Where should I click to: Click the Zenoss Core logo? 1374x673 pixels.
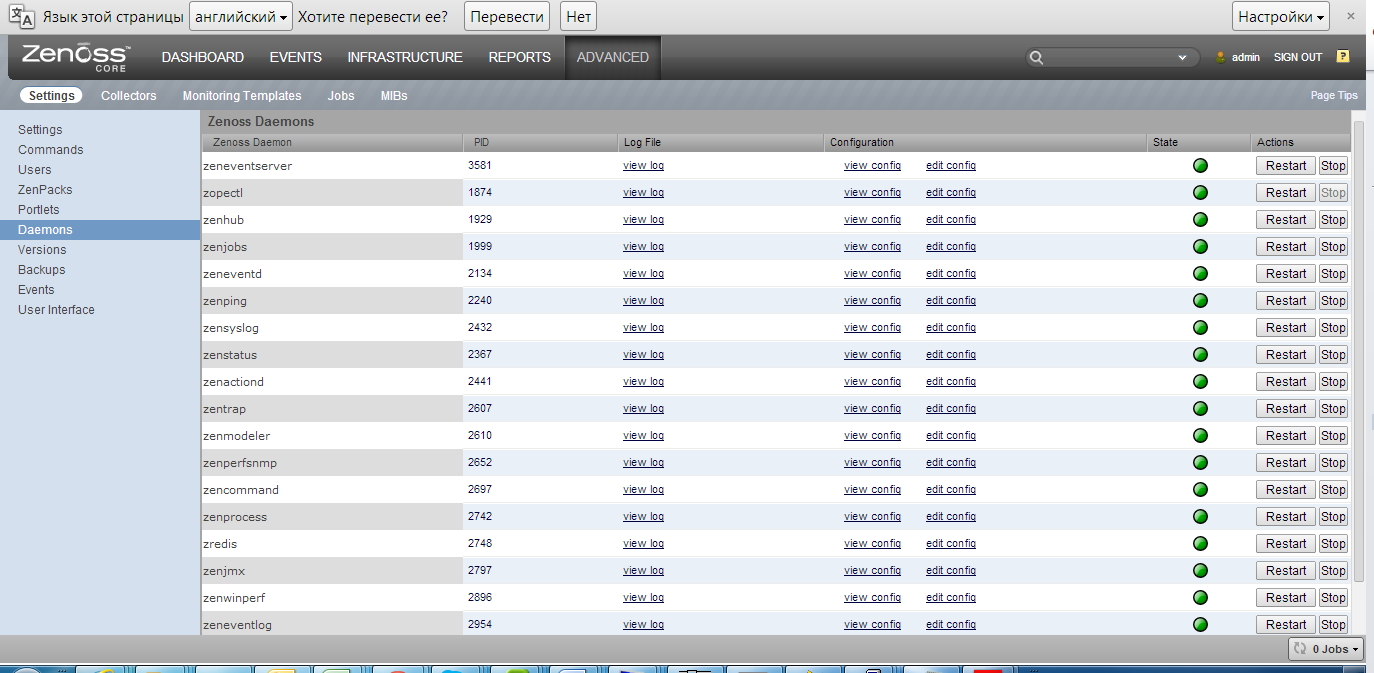coord(75,57)
